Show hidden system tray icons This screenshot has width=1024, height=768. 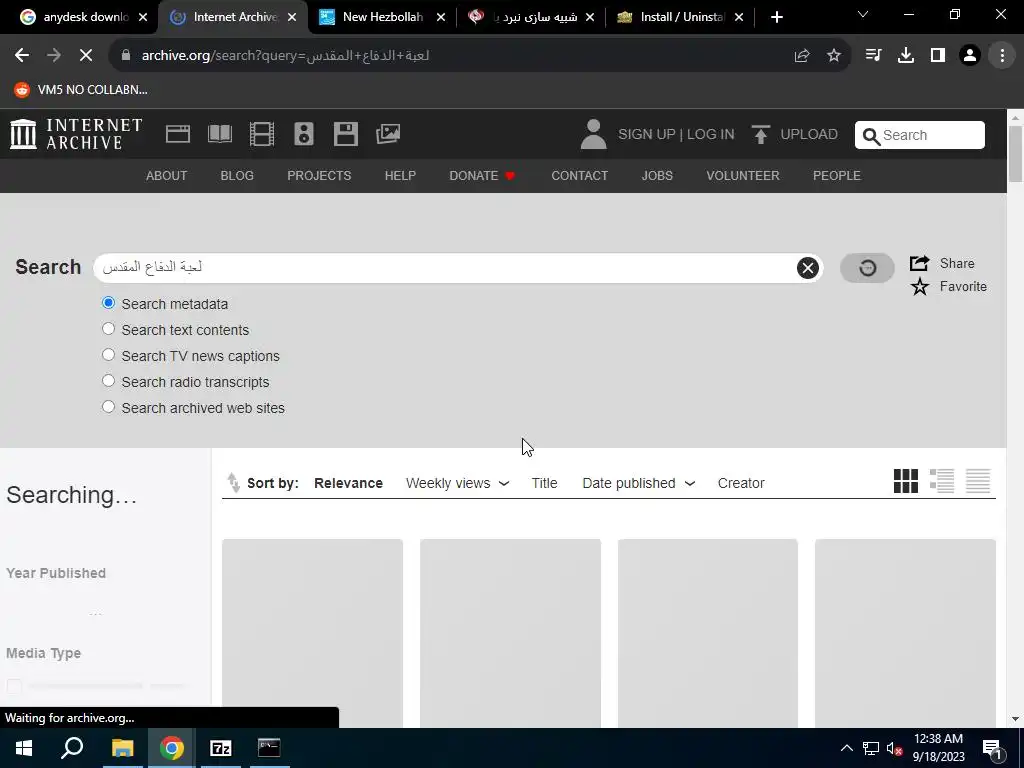click(846, 748)
